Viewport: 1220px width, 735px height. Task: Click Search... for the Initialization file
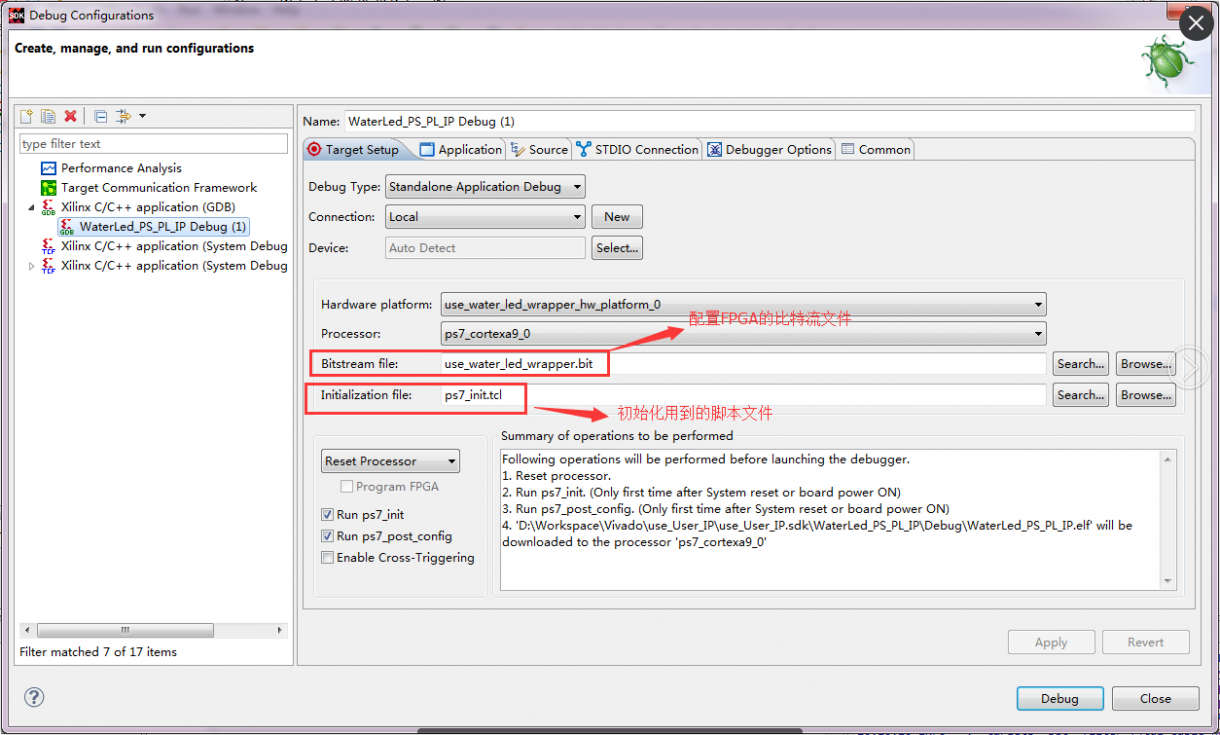click(1081, 395)
